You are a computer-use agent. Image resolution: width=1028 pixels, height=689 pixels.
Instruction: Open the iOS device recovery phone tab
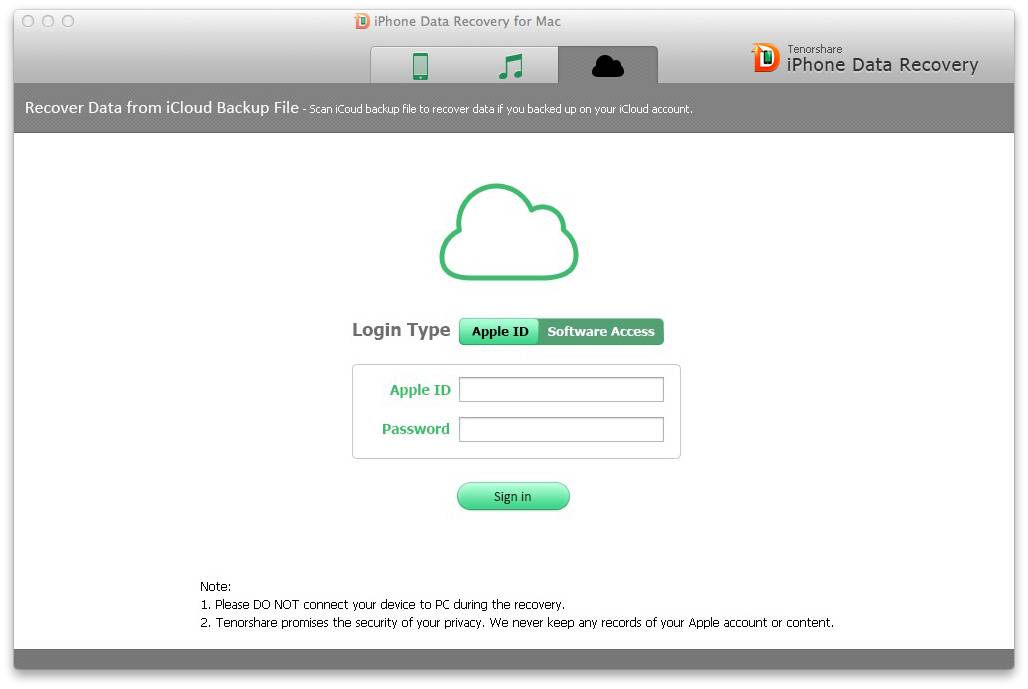tap(420, 66)
